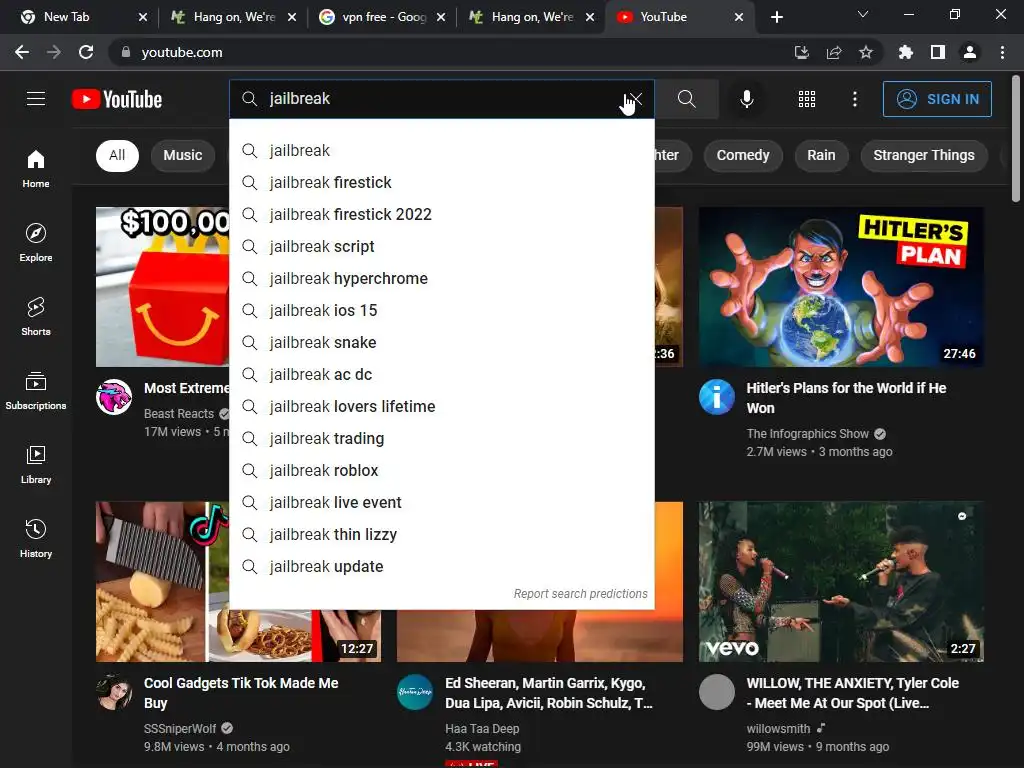Choose suggestion "jailbreak snake"

click(x=441, y=342)
